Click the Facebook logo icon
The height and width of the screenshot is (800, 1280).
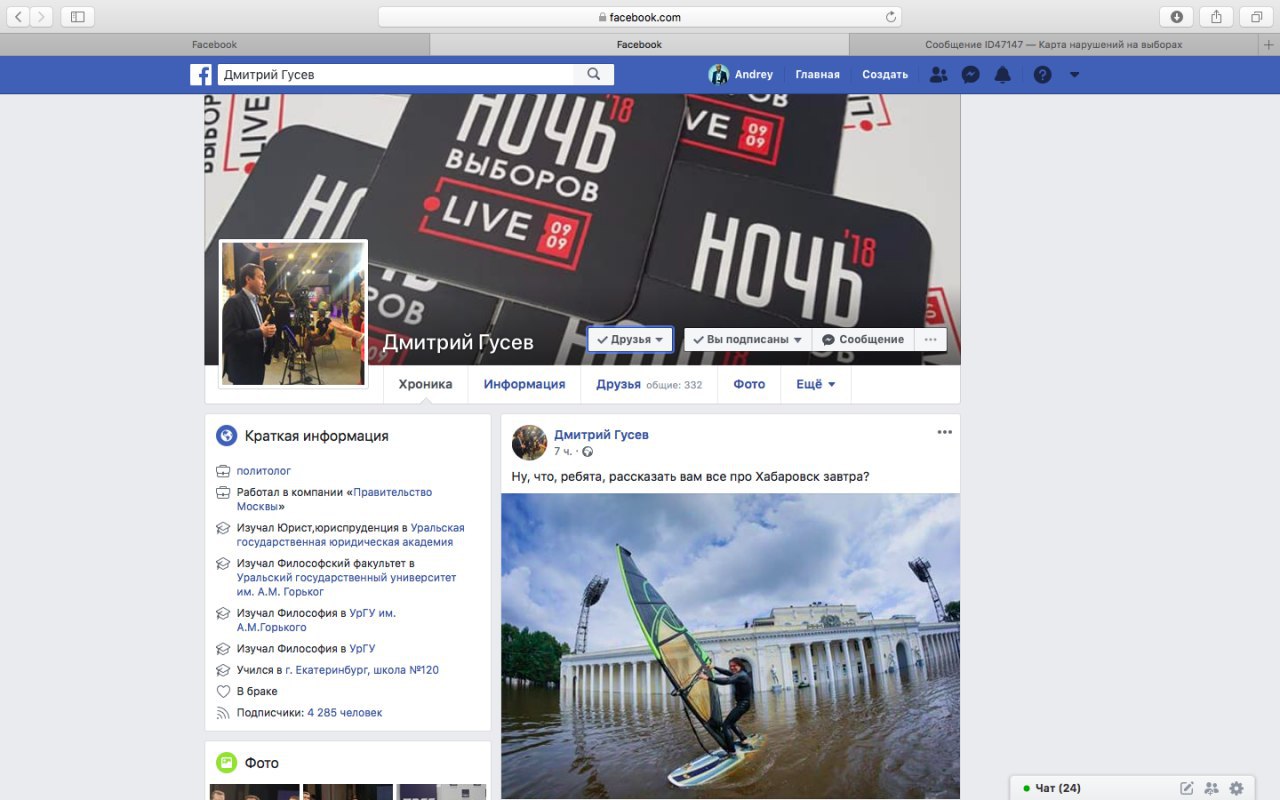point(201,74)
